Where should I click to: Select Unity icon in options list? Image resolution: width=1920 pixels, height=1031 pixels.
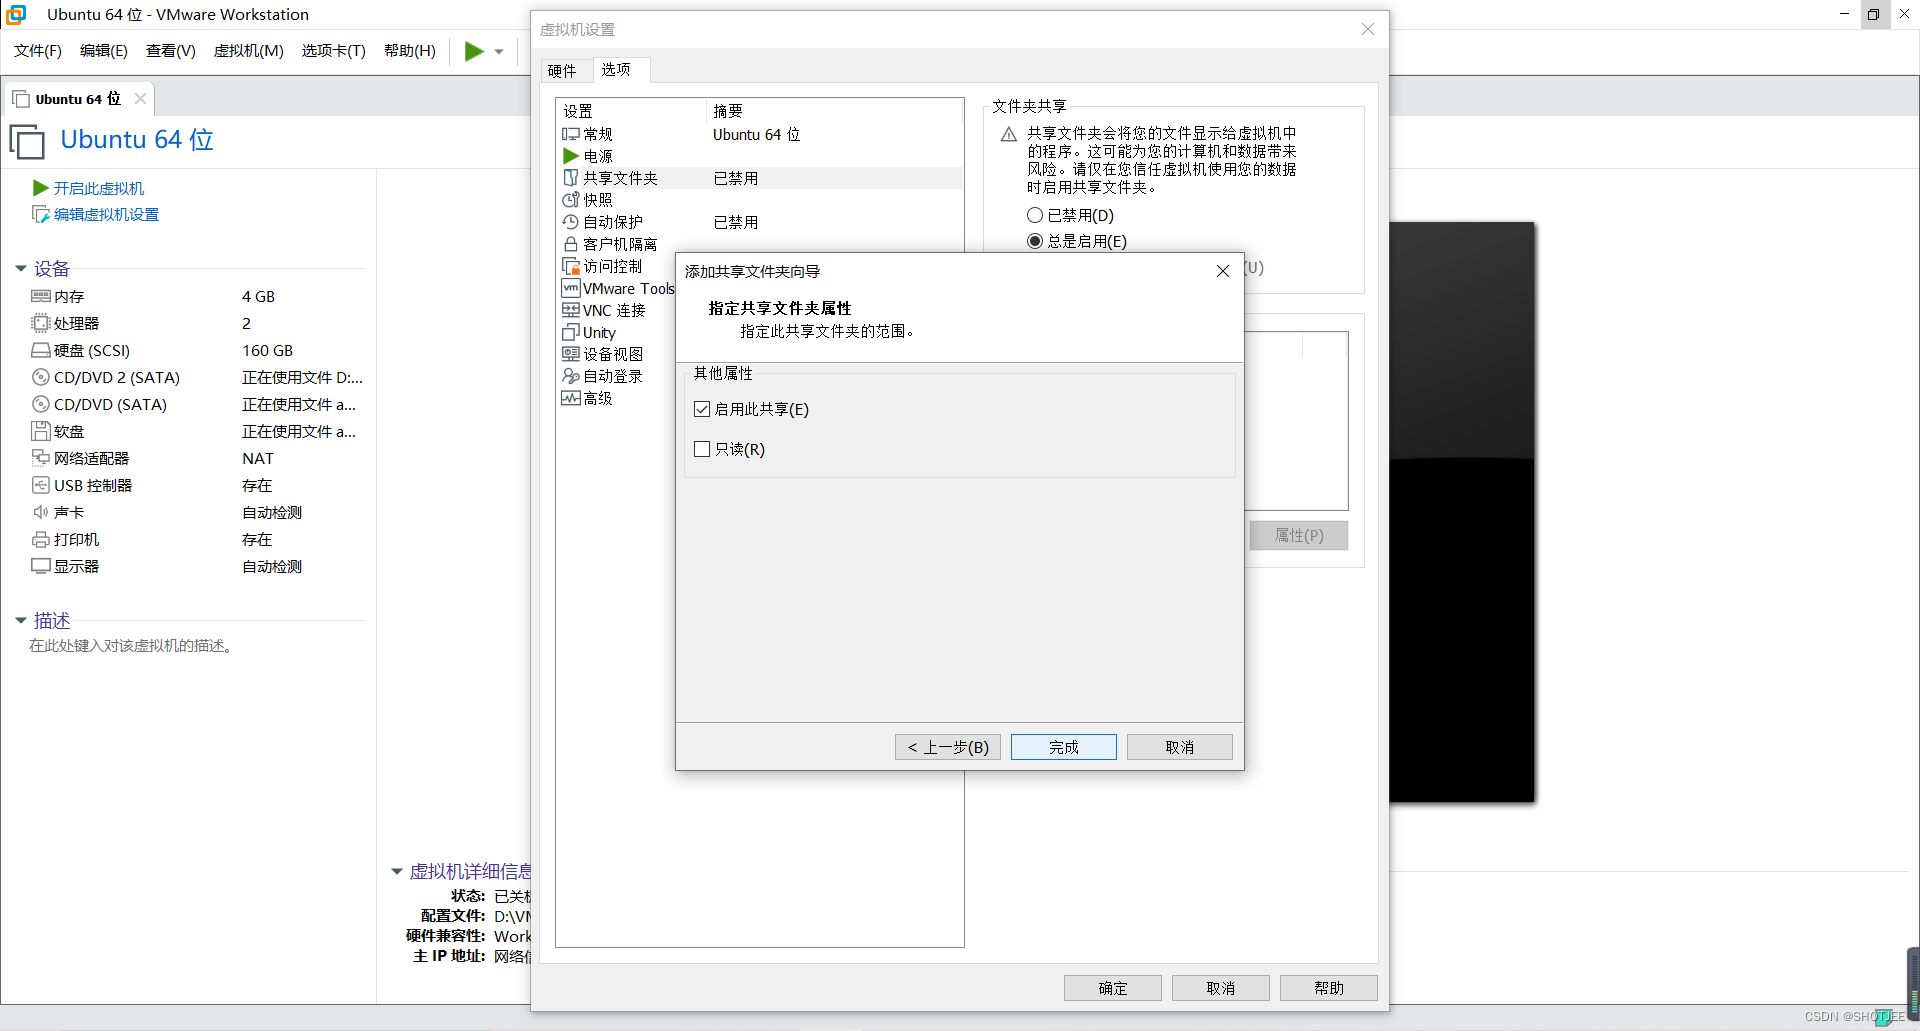[x=571, y=332]
